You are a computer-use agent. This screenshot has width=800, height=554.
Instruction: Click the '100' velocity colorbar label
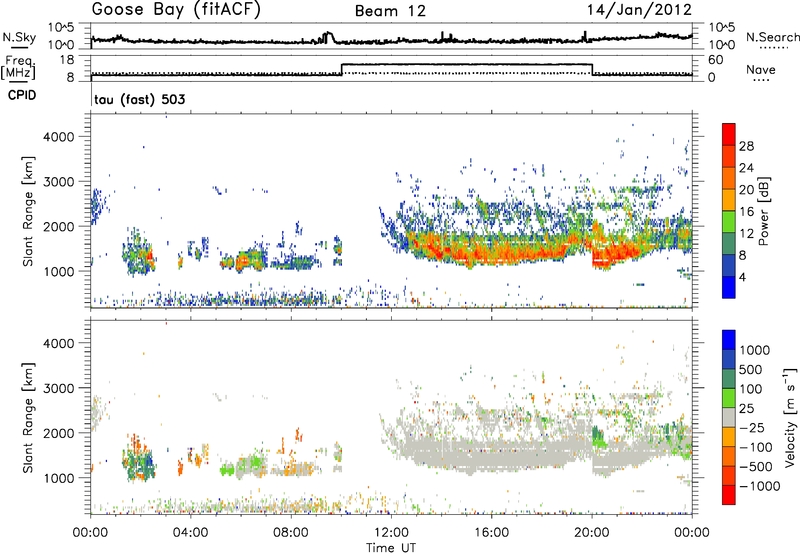pos(750,389)
